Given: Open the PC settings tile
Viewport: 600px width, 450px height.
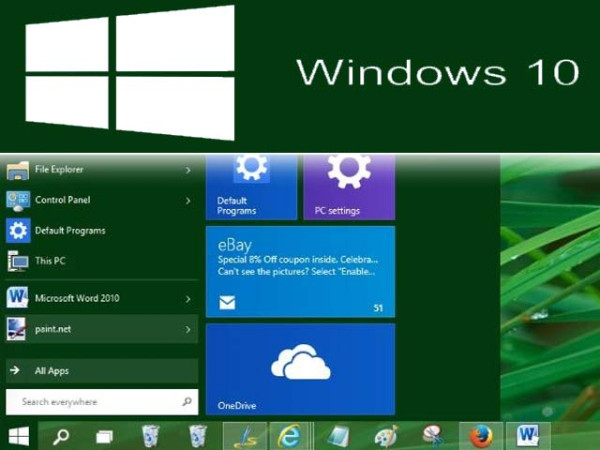Looking at the screenshot, I should point(349,187).
